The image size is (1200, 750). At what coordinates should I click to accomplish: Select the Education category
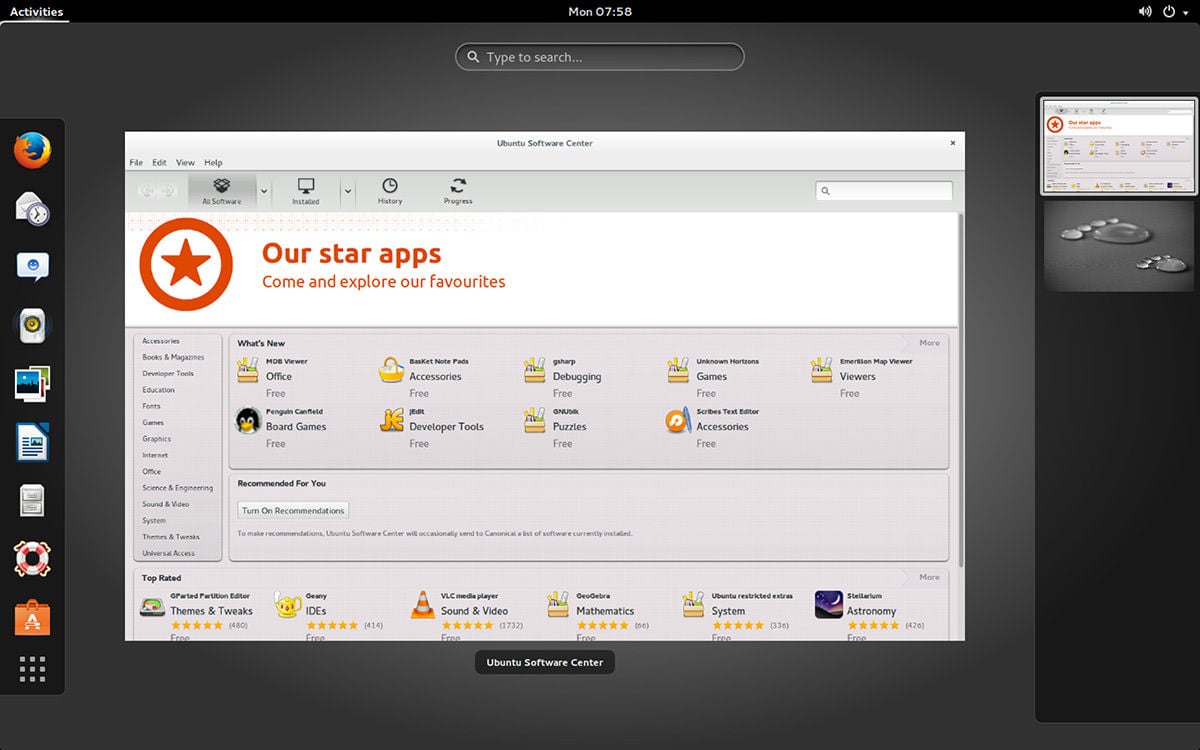[158, 390]
